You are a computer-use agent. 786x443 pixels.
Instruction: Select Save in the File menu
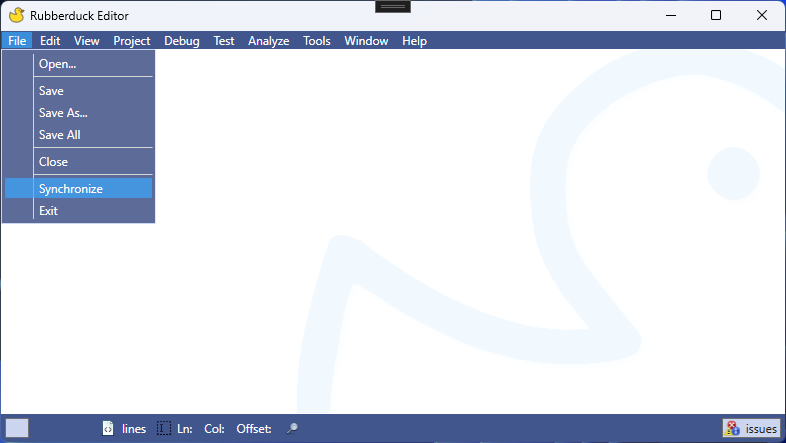(x=51, y=91)
